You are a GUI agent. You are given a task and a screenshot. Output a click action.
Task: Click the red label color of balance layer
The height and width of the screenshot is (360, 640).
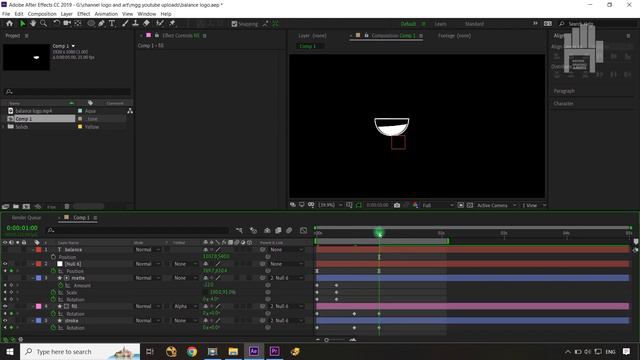pos(39,249)
